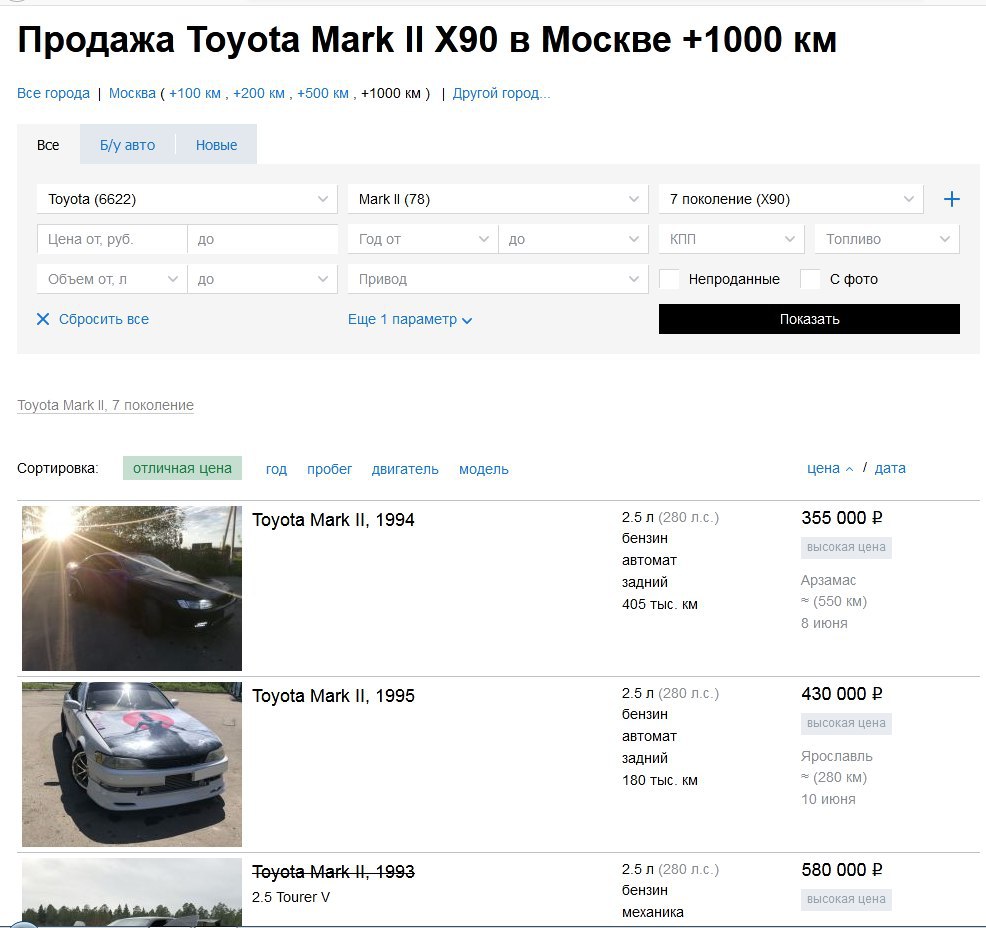Expand the КПП dropdown

(731, 240)
